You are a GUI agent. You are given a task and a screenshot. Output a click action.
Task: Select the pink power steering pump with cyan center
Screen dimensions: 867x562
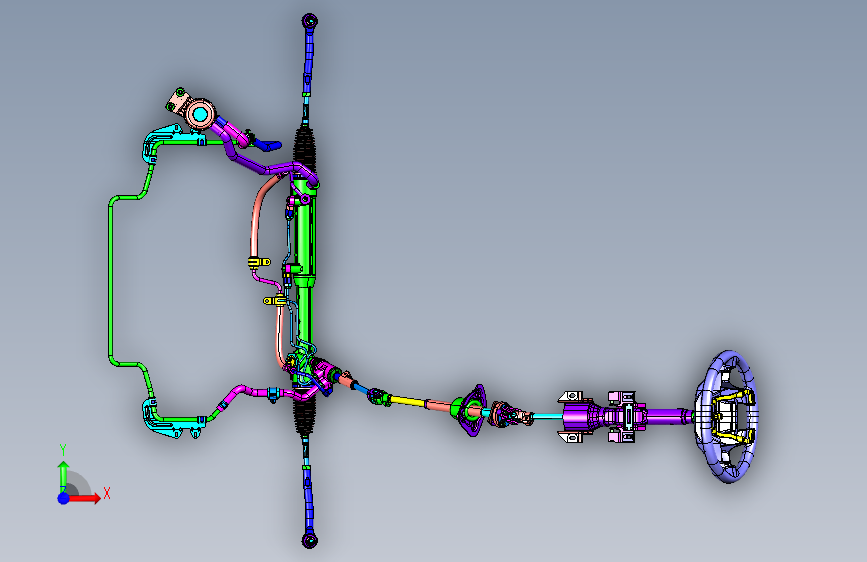(x=200, y=115)
